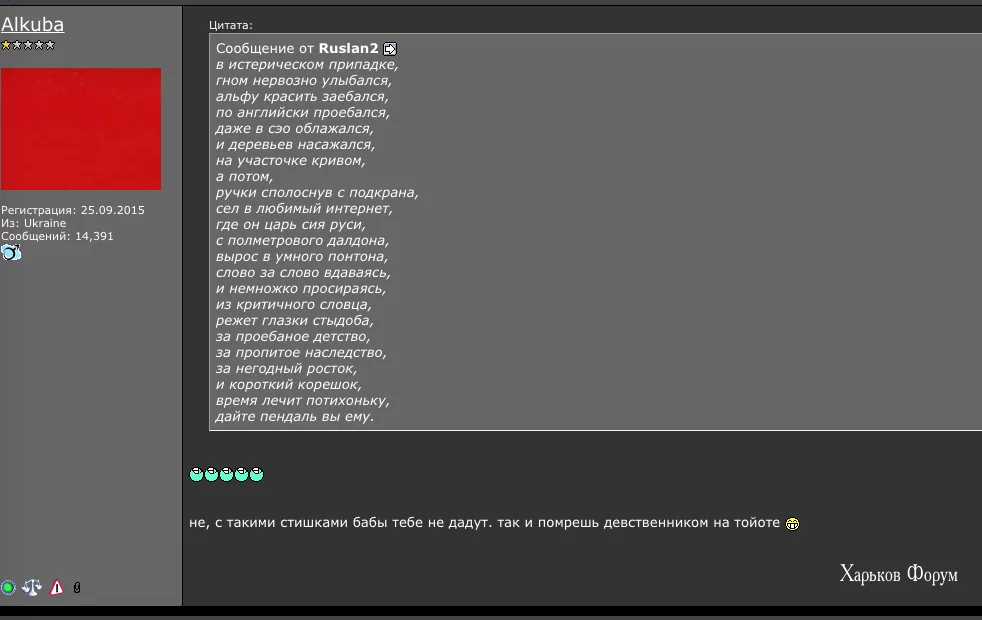Viewport: 982px width, 620px height.
Task: Click the male gender icon under Сообщений
Action: [11, 252]
